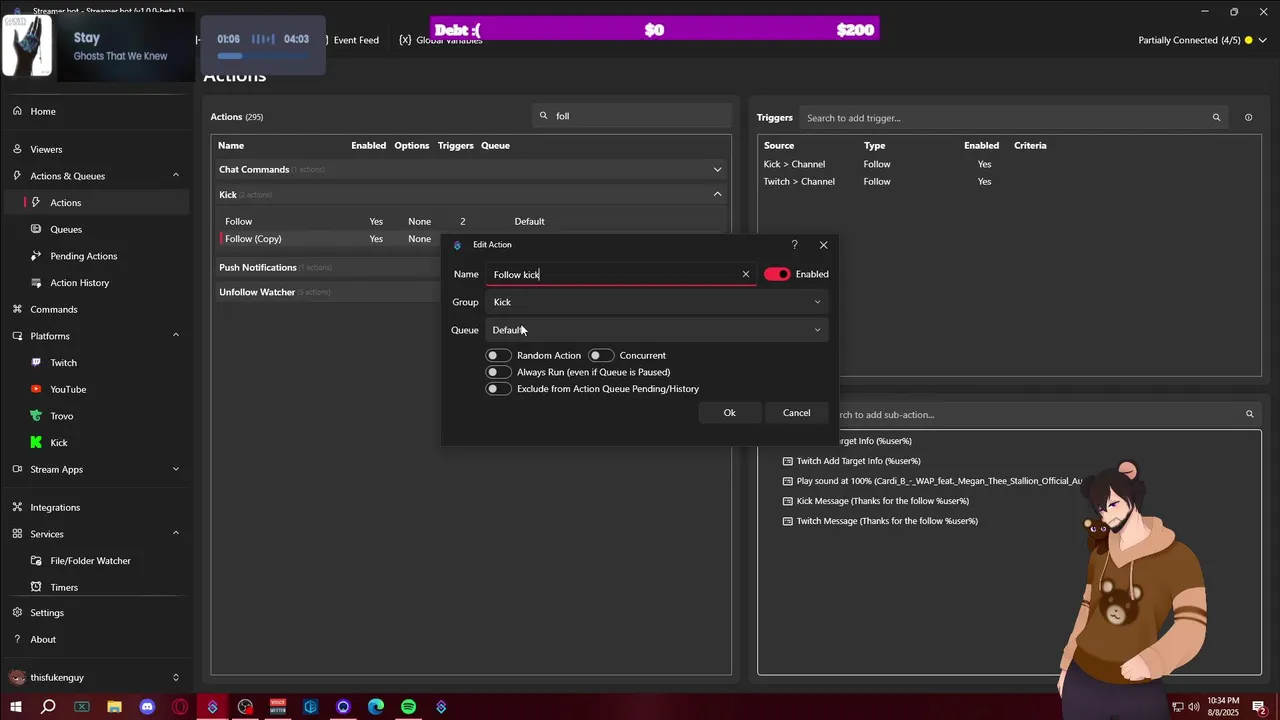Open the Group dropdown set to Kick
Viewport: 1280px width, 720px height.
[657, 302]
